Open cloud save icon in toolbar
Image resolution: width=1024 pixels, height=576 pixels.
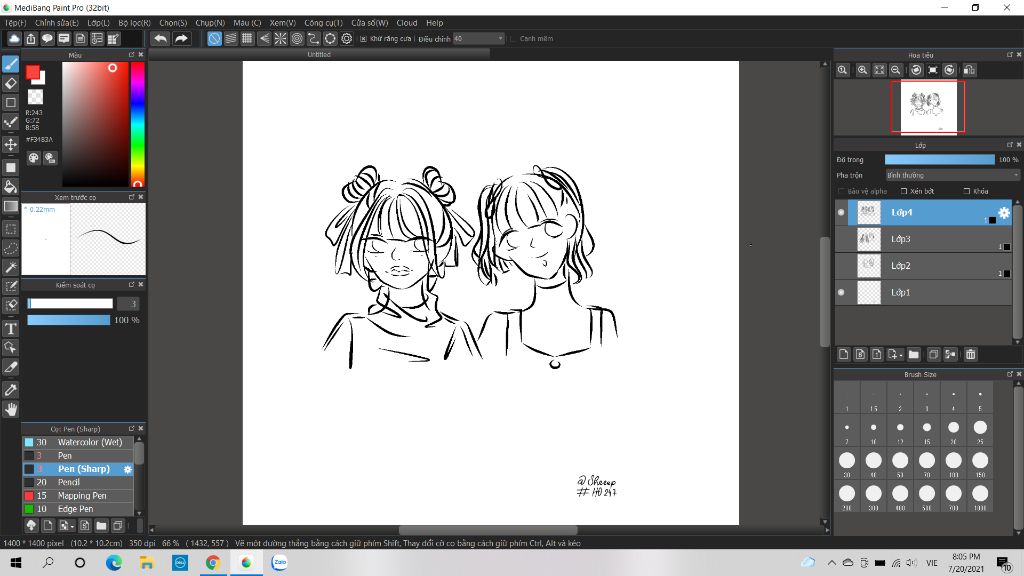(x=14, y=39)
